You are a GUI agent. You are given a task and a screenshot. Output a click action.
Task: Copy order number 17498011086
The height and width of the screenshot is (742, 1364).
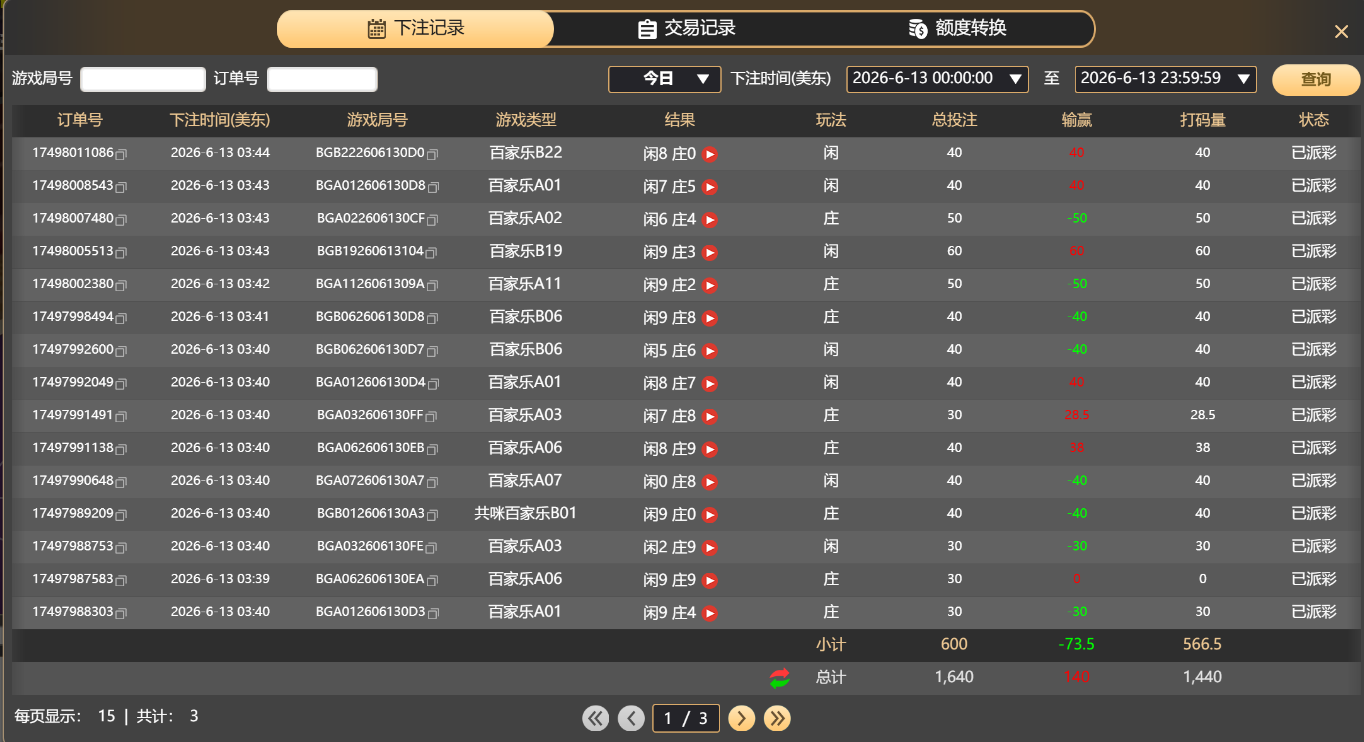[121, 155]
